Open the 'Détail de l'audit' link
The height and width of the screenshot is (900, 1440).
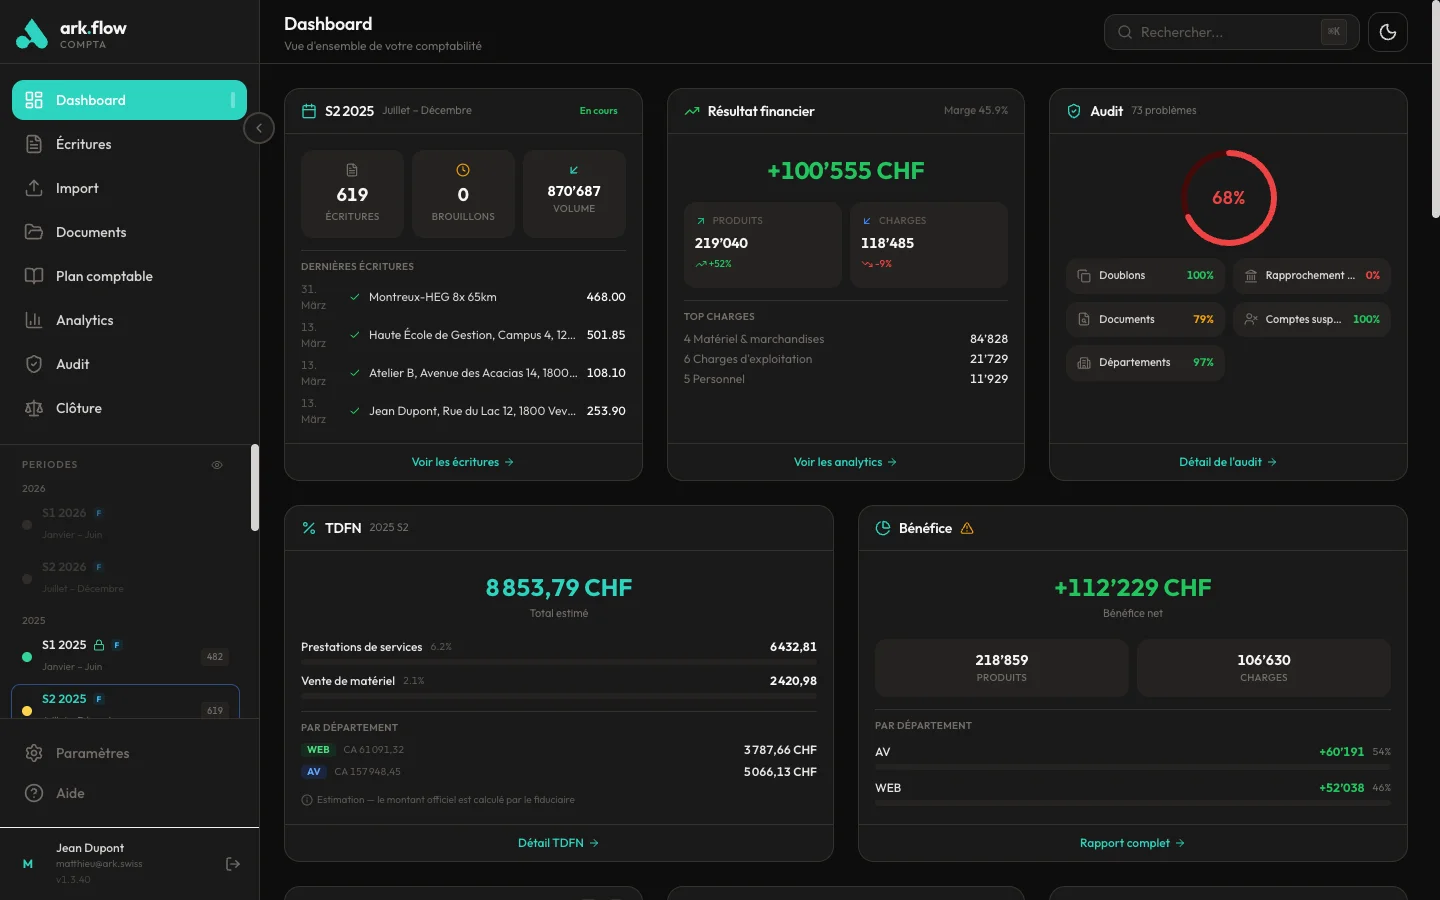tap(1227, 462)
